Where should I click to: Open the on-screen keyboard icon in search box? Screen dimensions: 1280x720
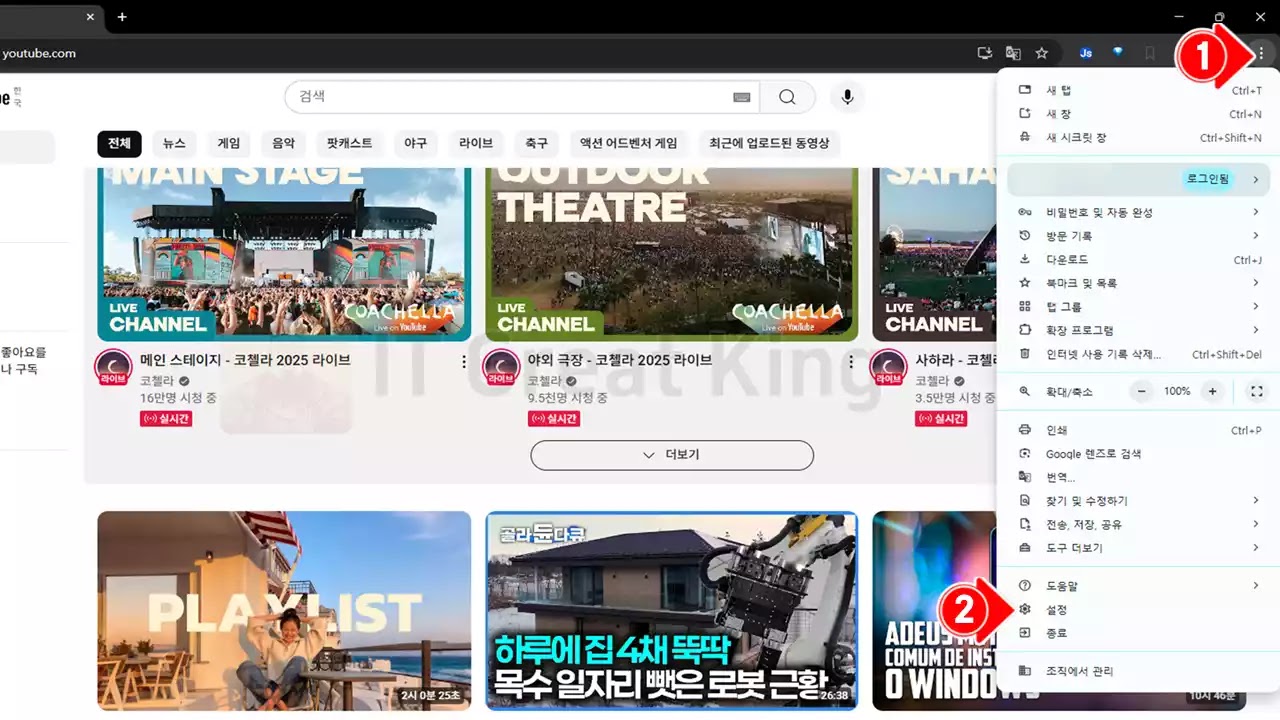coord(741,97)
